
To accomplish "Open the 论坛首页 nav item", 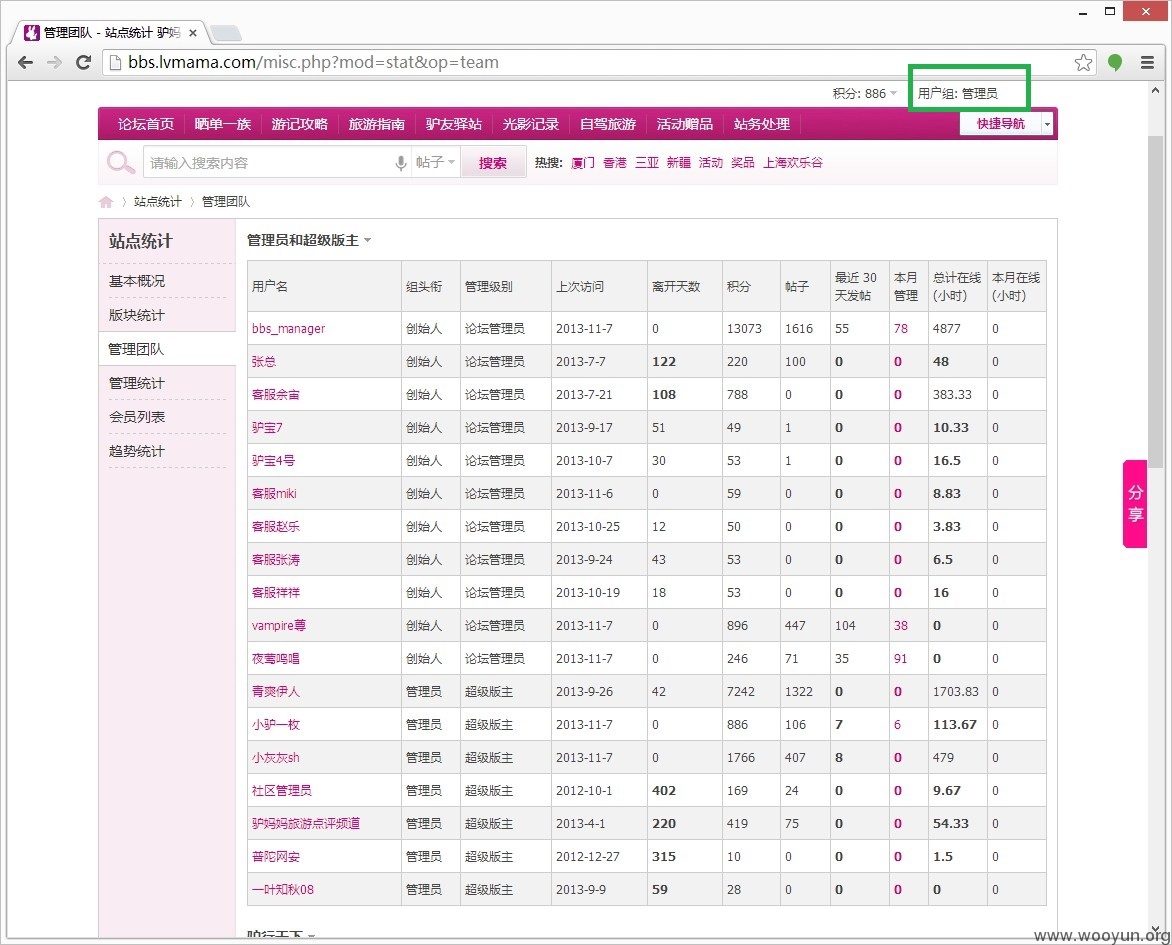I will point(146,124).
